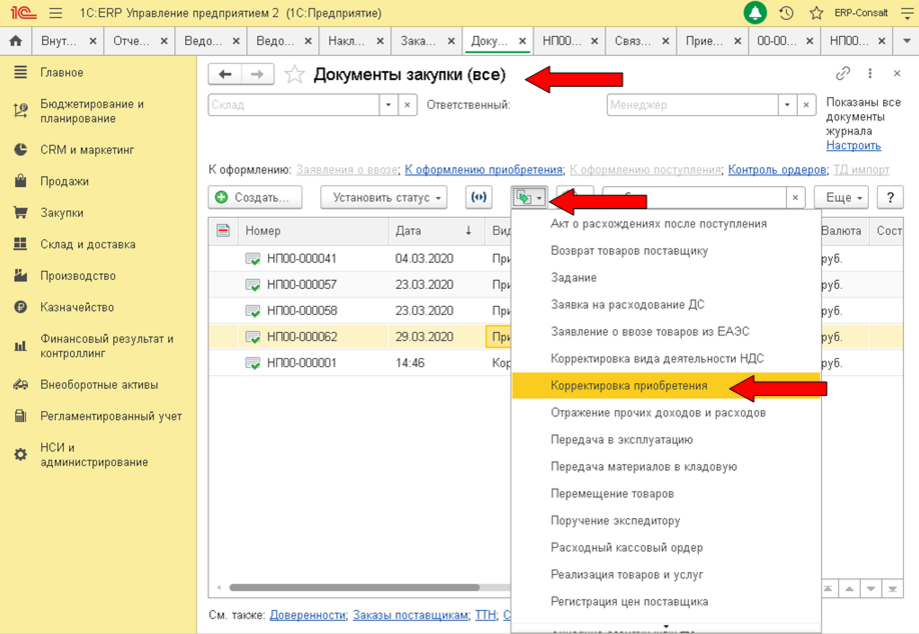Open the Внеоборотные активы section
Image resolution: width=919 pixels, height=634 pixels.
tap(98, 384)
